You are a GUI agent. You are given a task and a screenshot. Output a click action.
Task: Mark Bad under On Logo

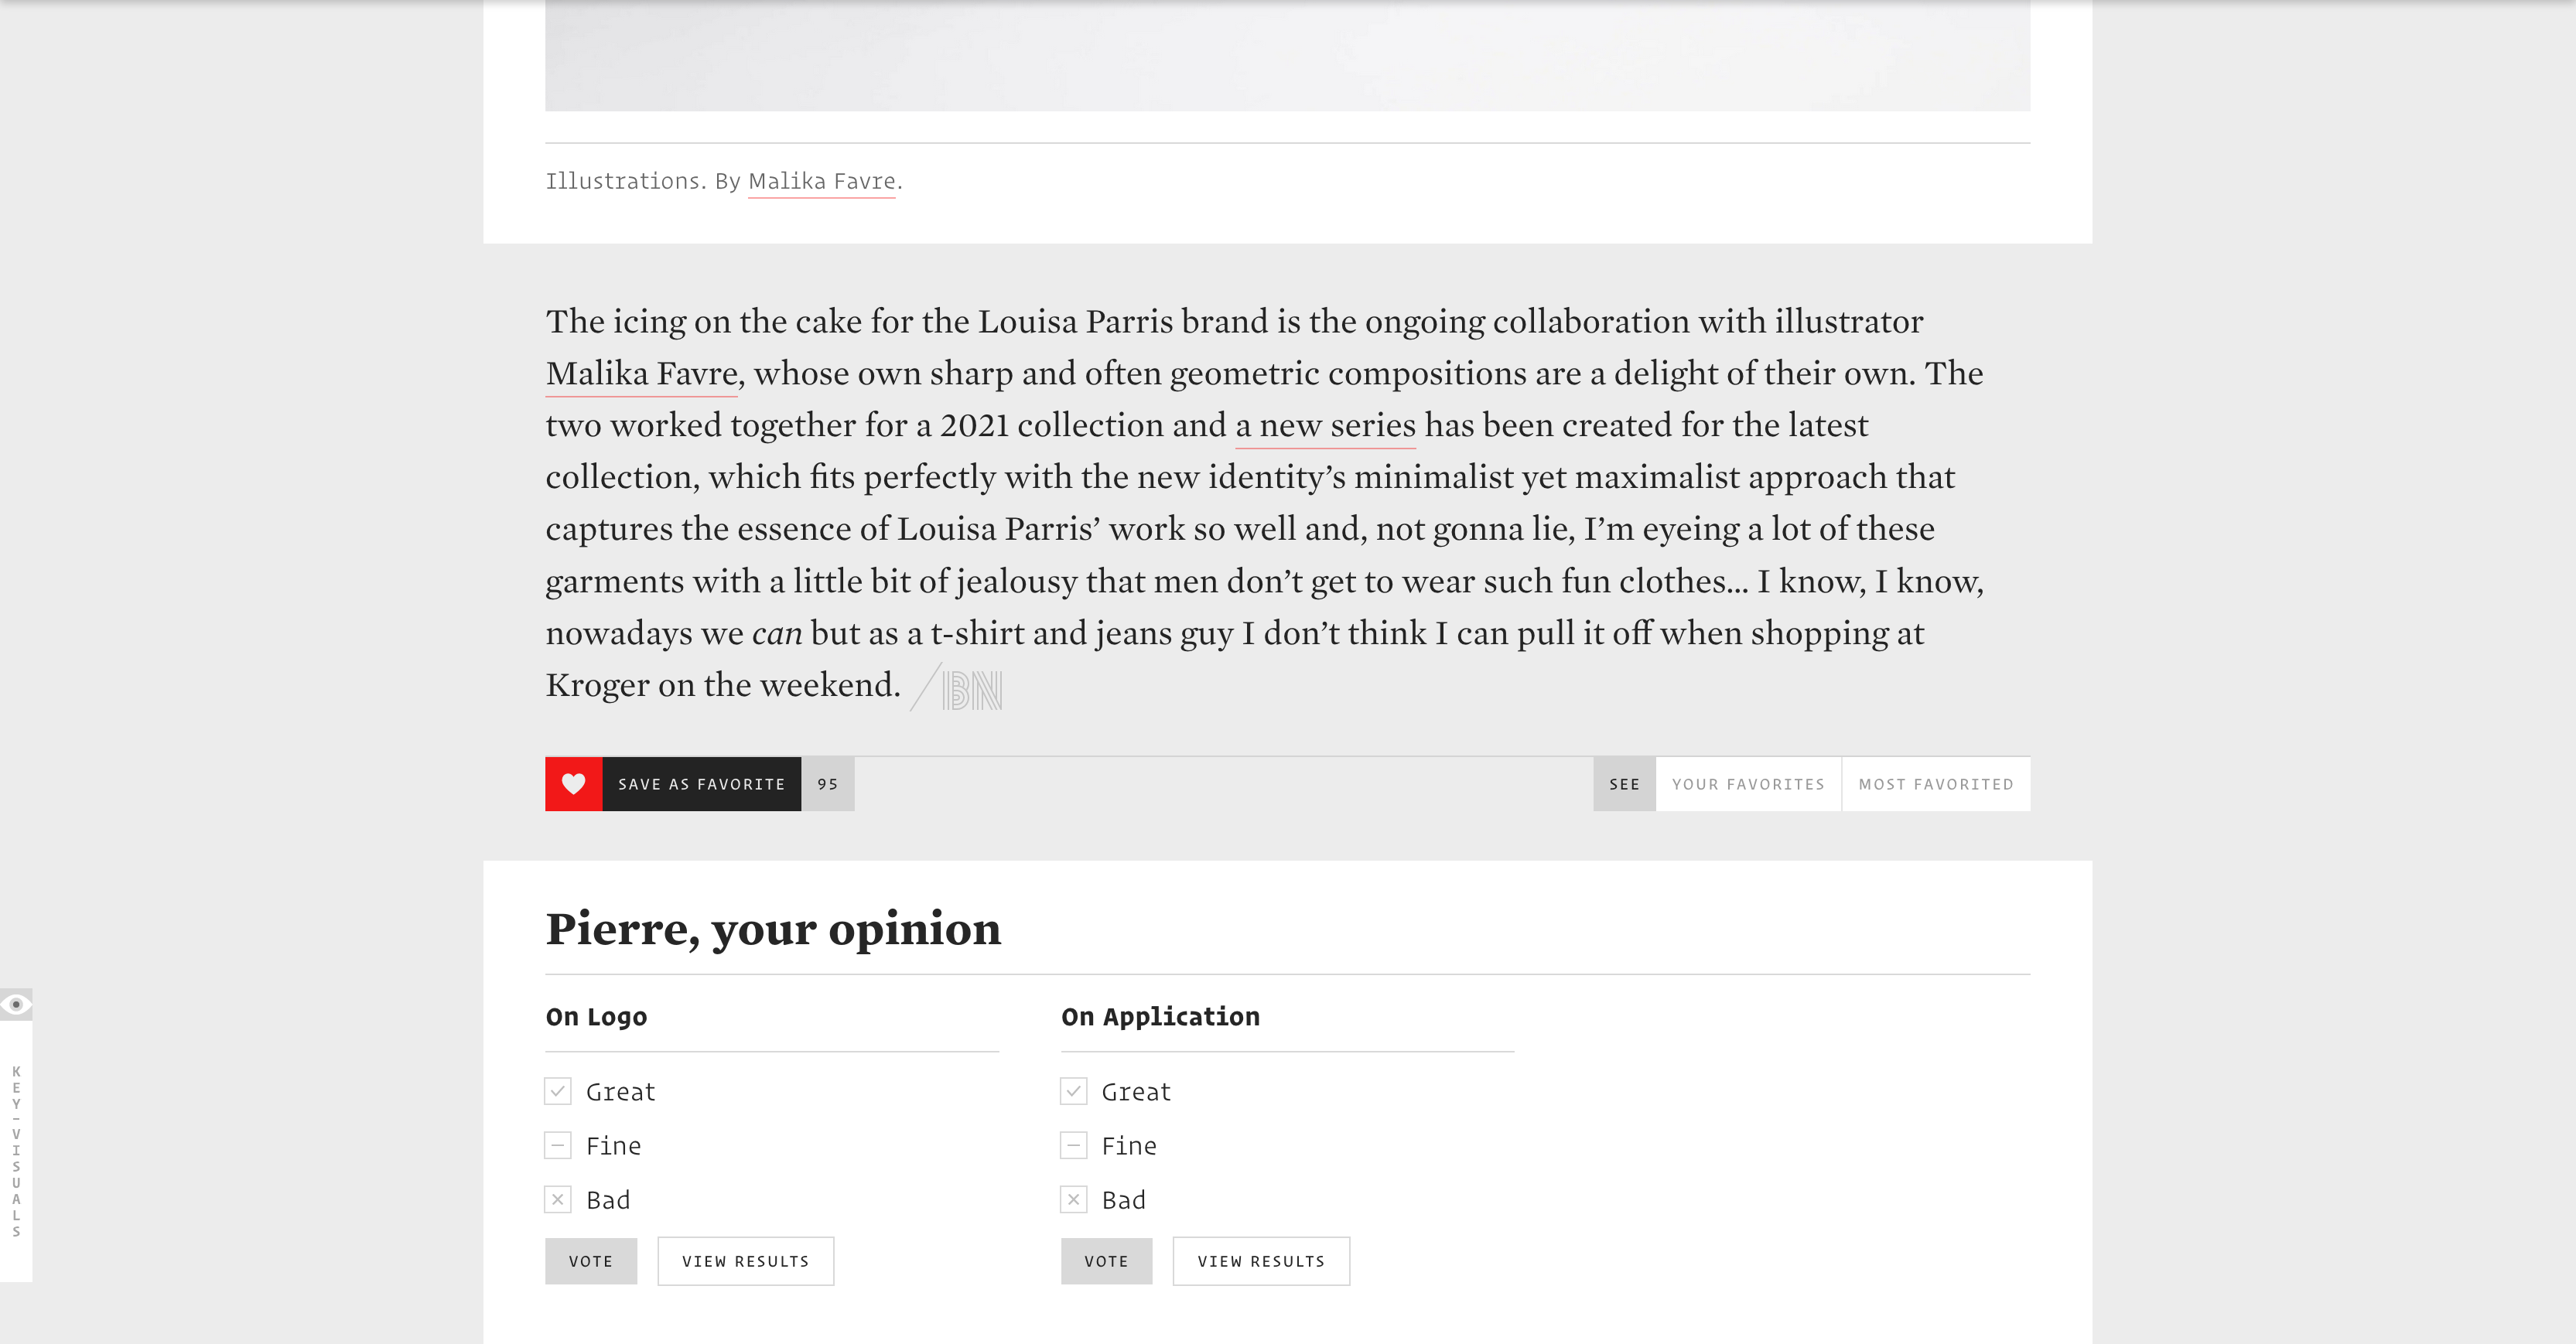(x=558, y=1199)
